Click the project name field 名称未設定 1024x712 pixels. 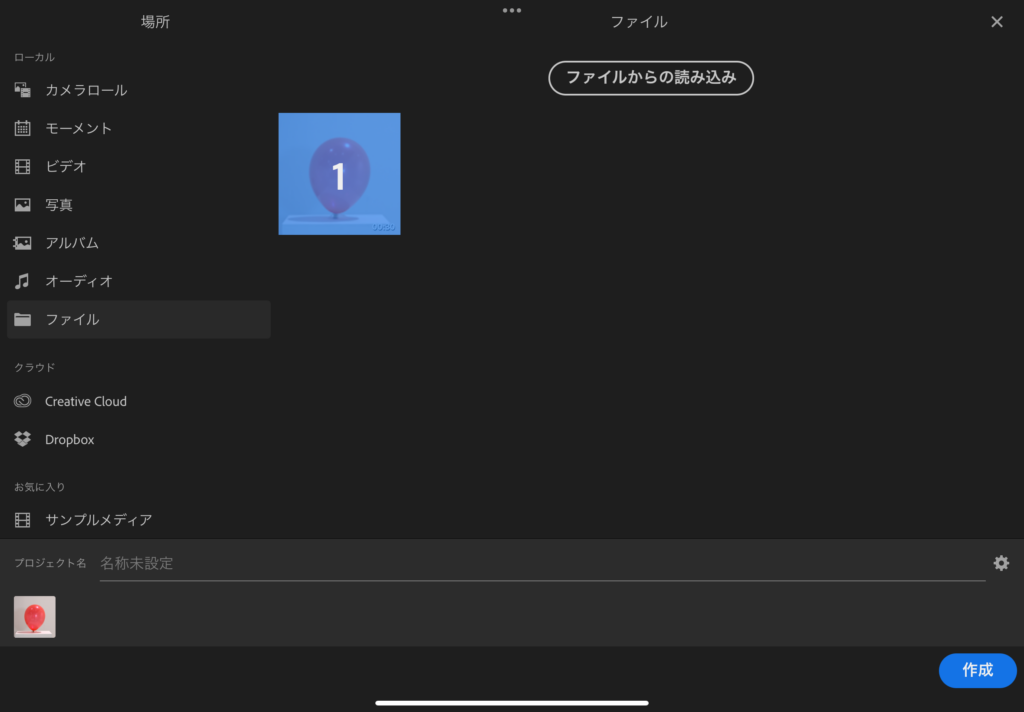click(x=540, y=563)
